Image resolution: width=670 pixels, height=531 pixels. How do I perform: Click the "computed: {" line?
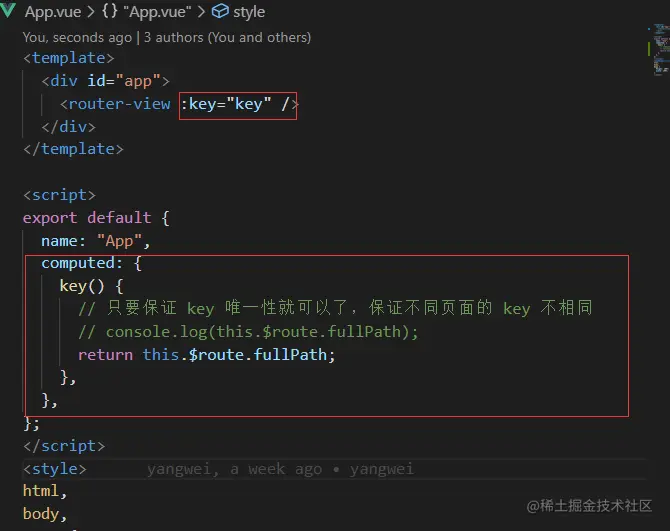pyautogui.click(x=91, y=263)
